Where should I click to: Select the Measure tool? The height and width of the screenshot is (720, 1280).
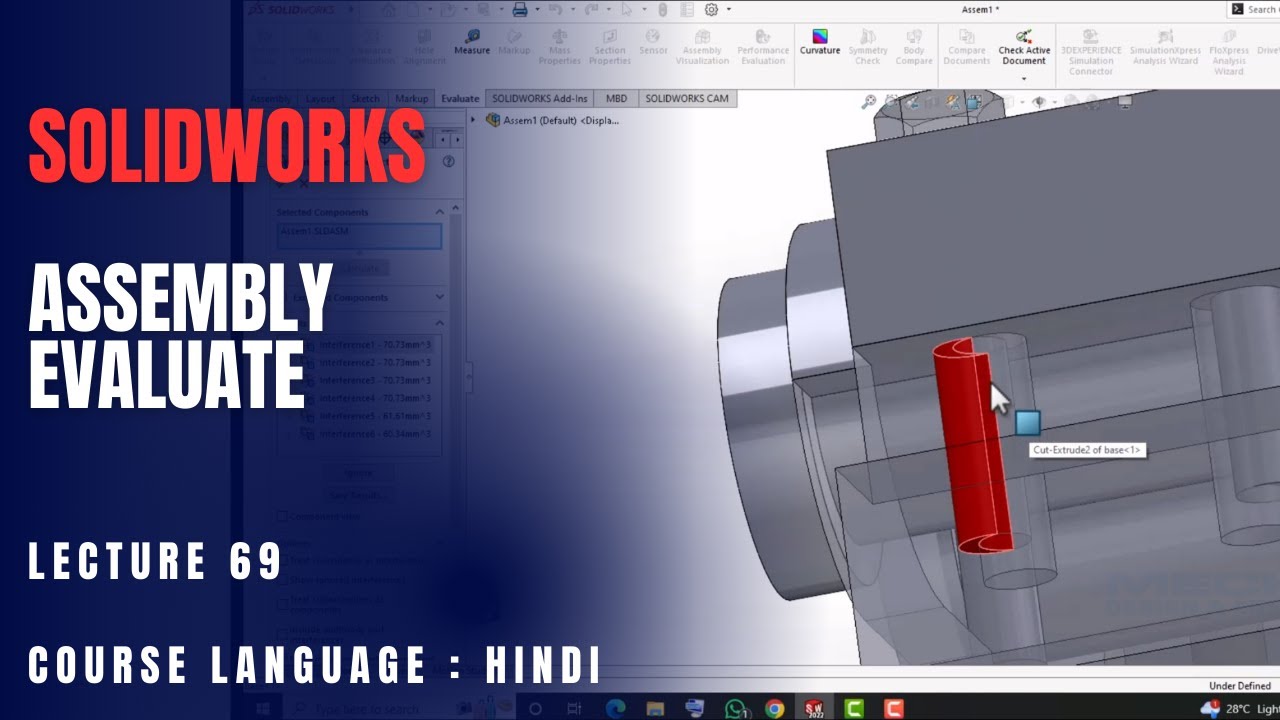472,42
